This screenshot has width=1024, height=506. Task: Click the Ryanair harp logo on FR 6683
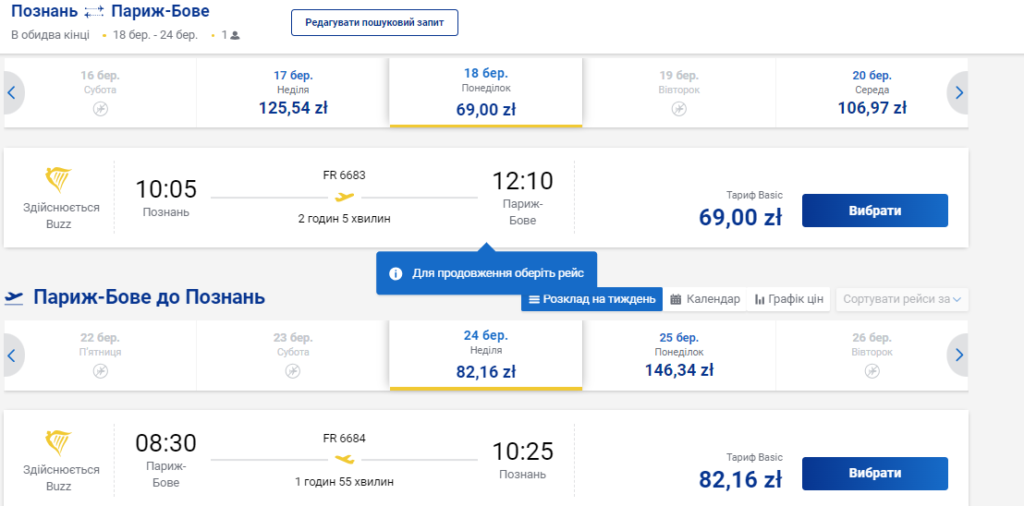tap(60, 181)
